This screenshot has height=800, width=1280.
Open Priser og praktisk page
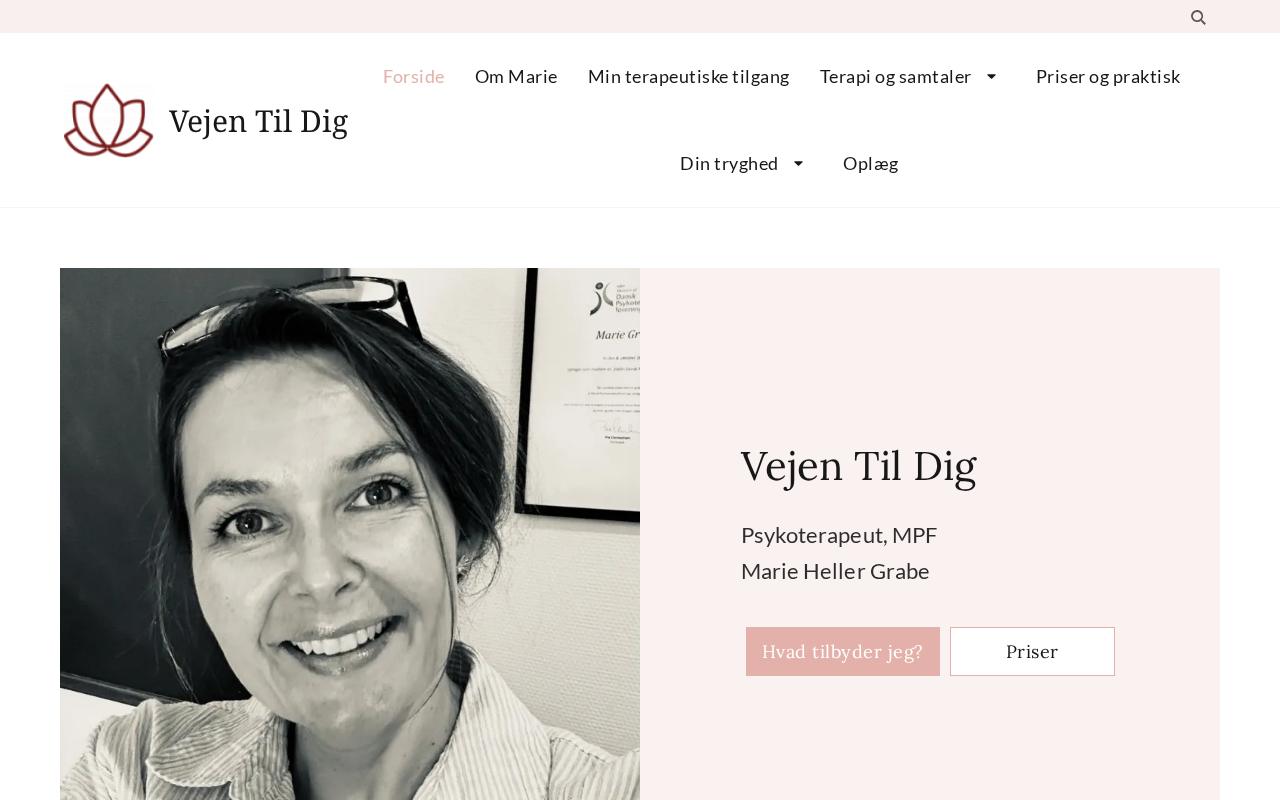tap(1108, 76)
